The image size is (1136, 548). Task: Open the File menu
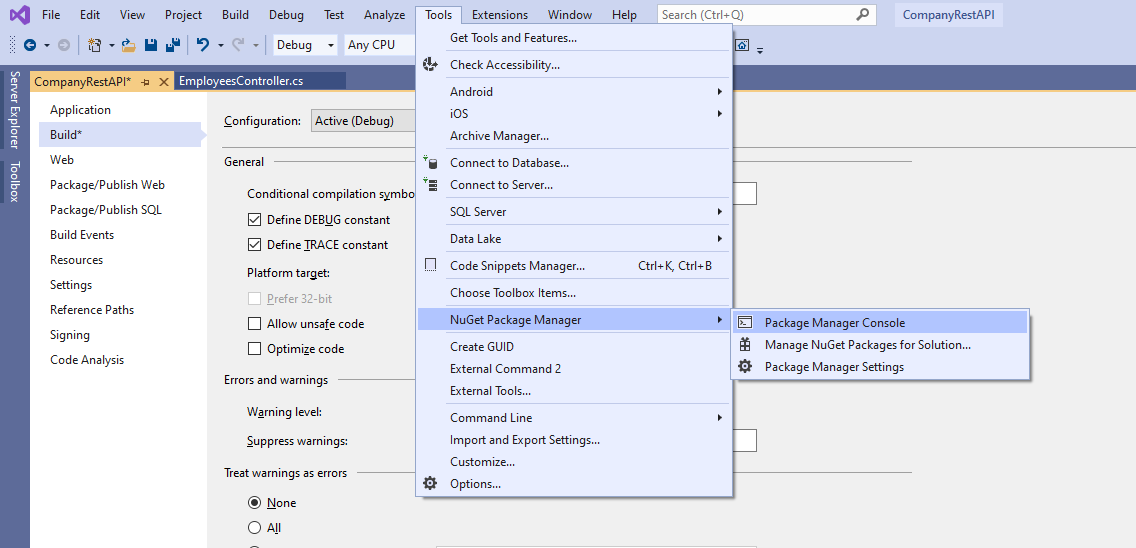51,14
